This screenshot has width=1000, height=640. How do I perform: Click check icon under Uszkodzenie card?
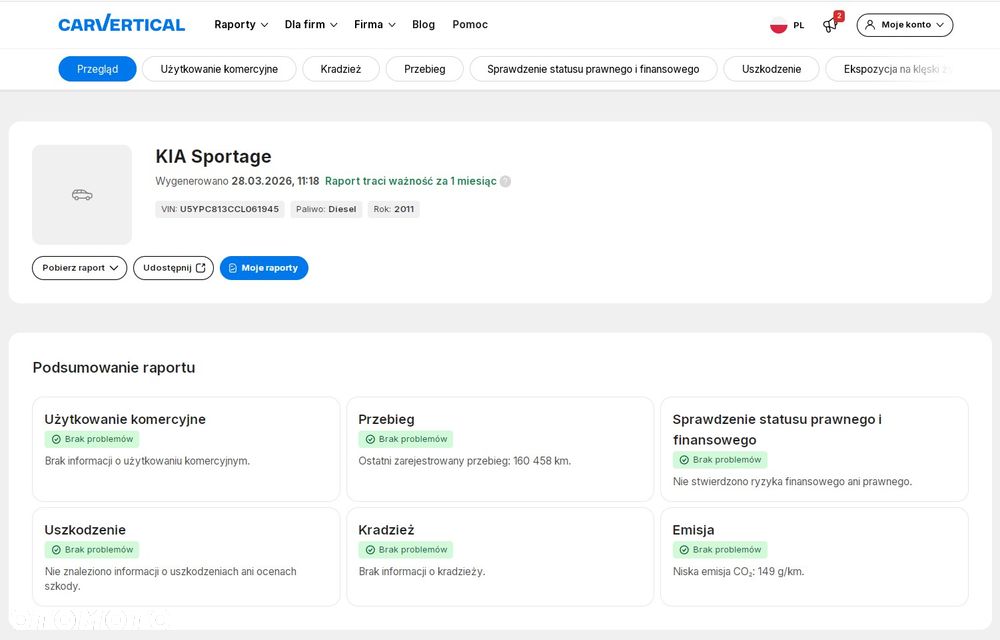coord(56,549)
